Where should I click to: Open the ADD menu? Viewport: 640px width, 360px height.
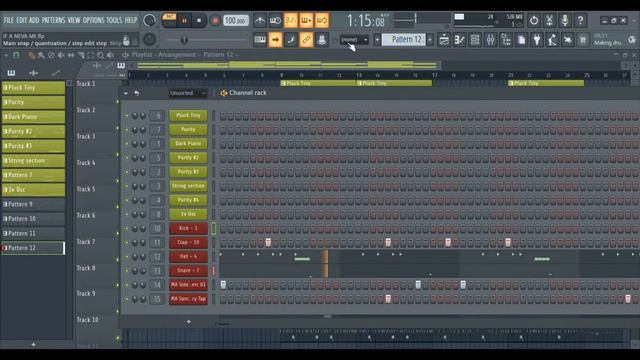(34, 20)
